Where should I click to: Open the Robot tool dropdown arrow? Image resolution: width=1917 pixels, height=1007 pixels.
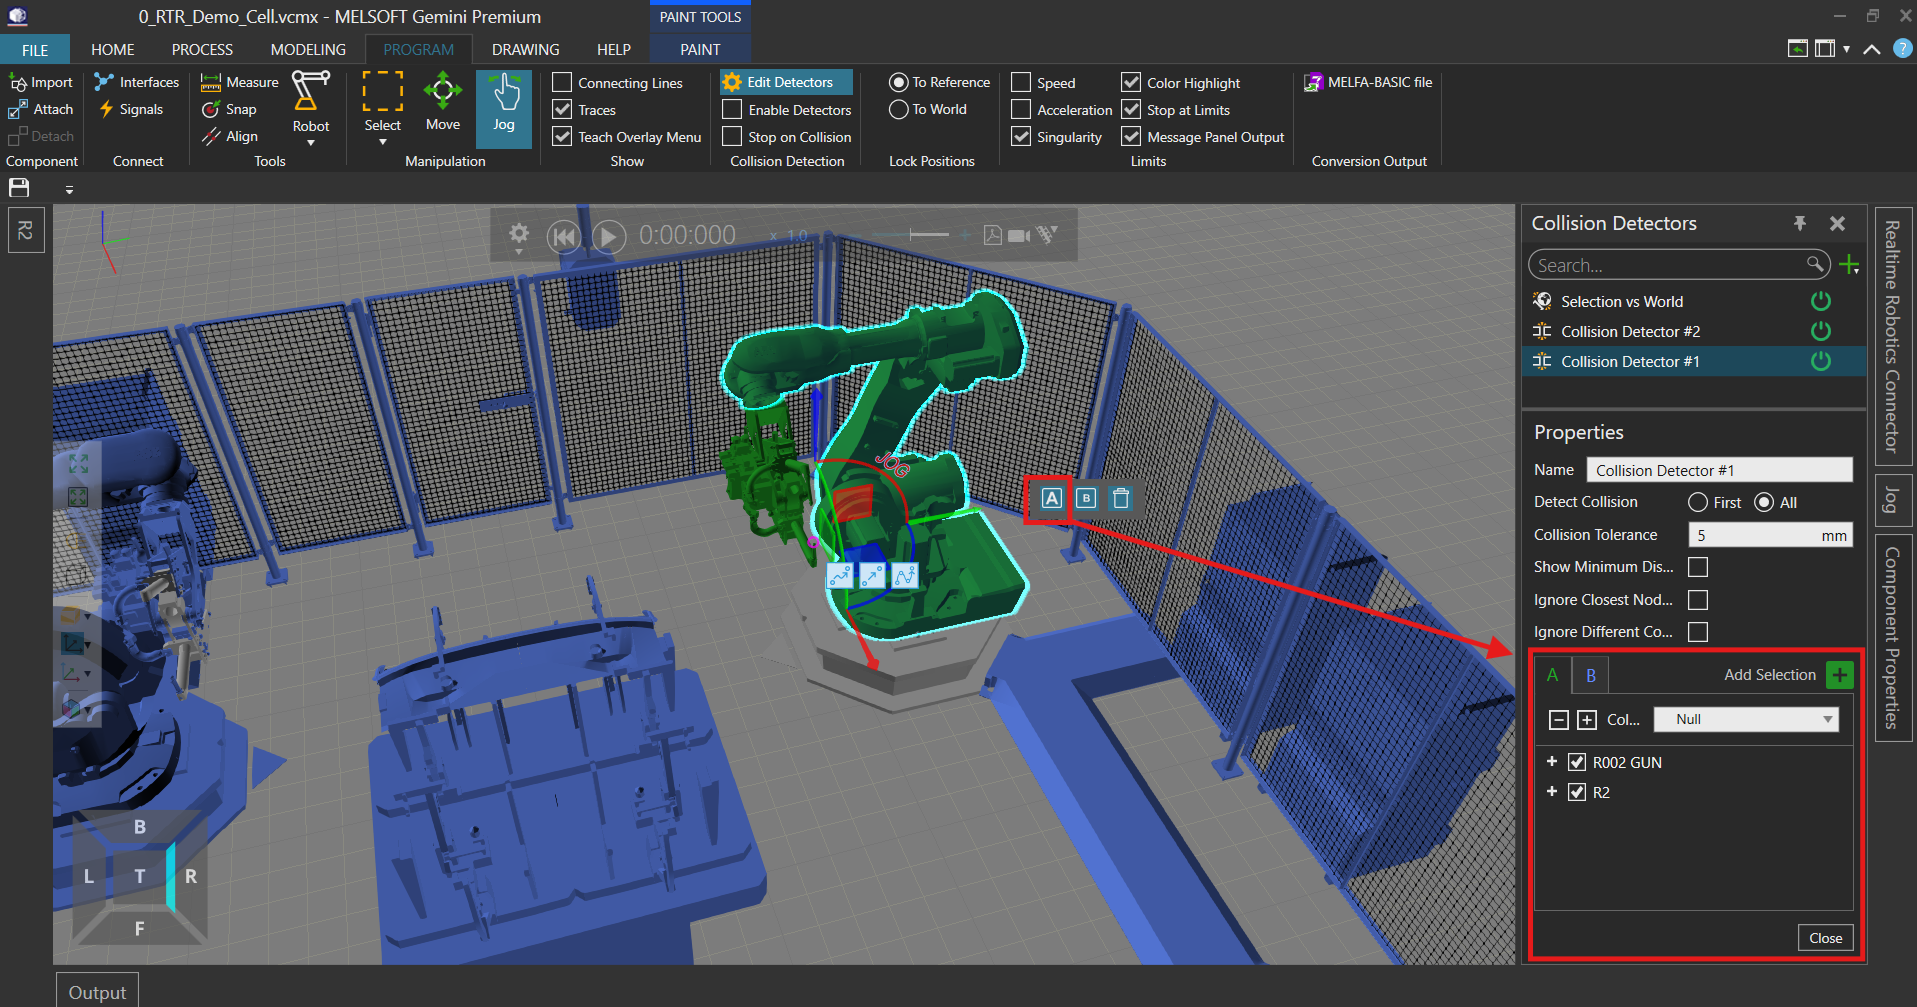(310, 143)
